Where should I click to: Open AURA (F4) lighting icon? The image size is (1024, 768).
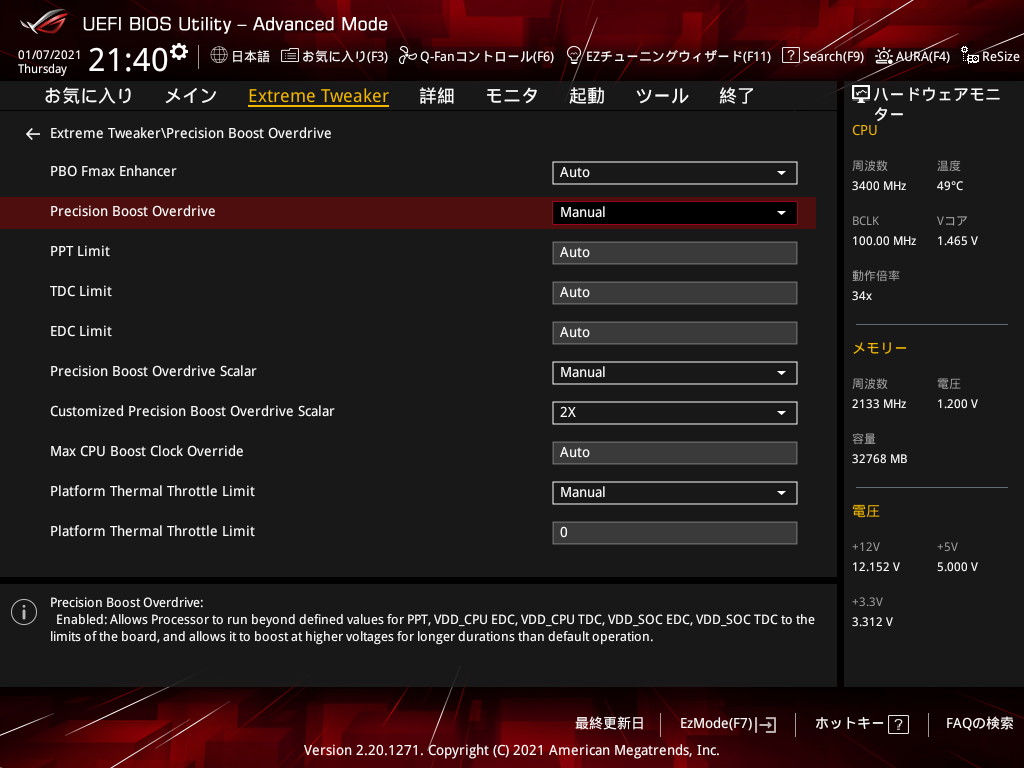[884, 56]
